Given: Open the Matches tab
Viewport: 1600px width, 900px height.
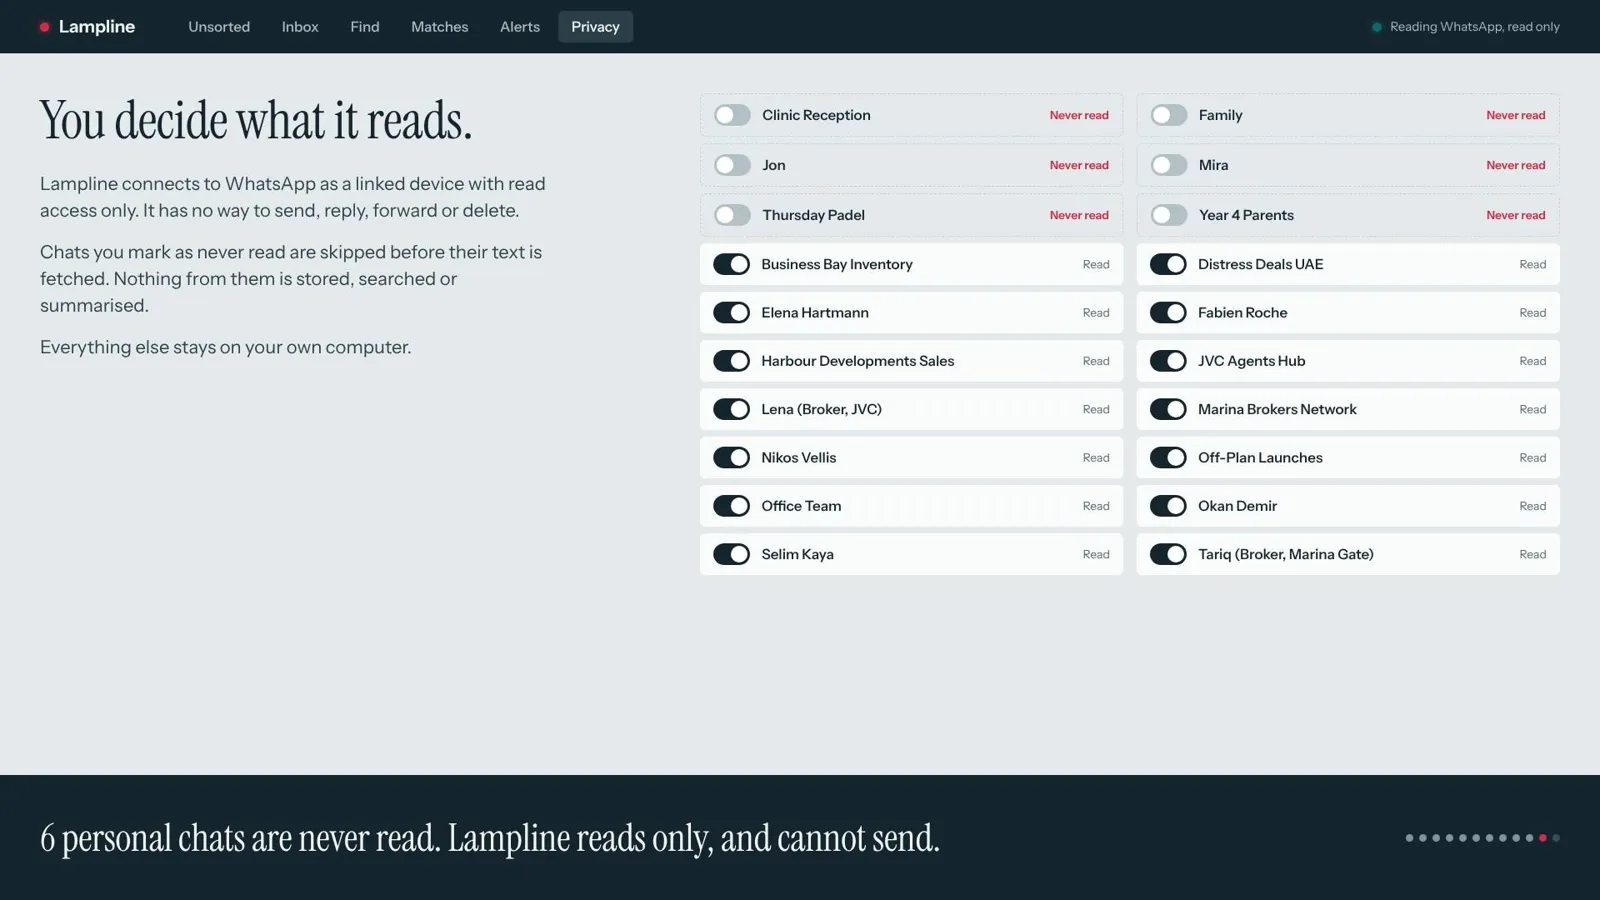Looking at the screenshot, I should [x=440, y=27].
